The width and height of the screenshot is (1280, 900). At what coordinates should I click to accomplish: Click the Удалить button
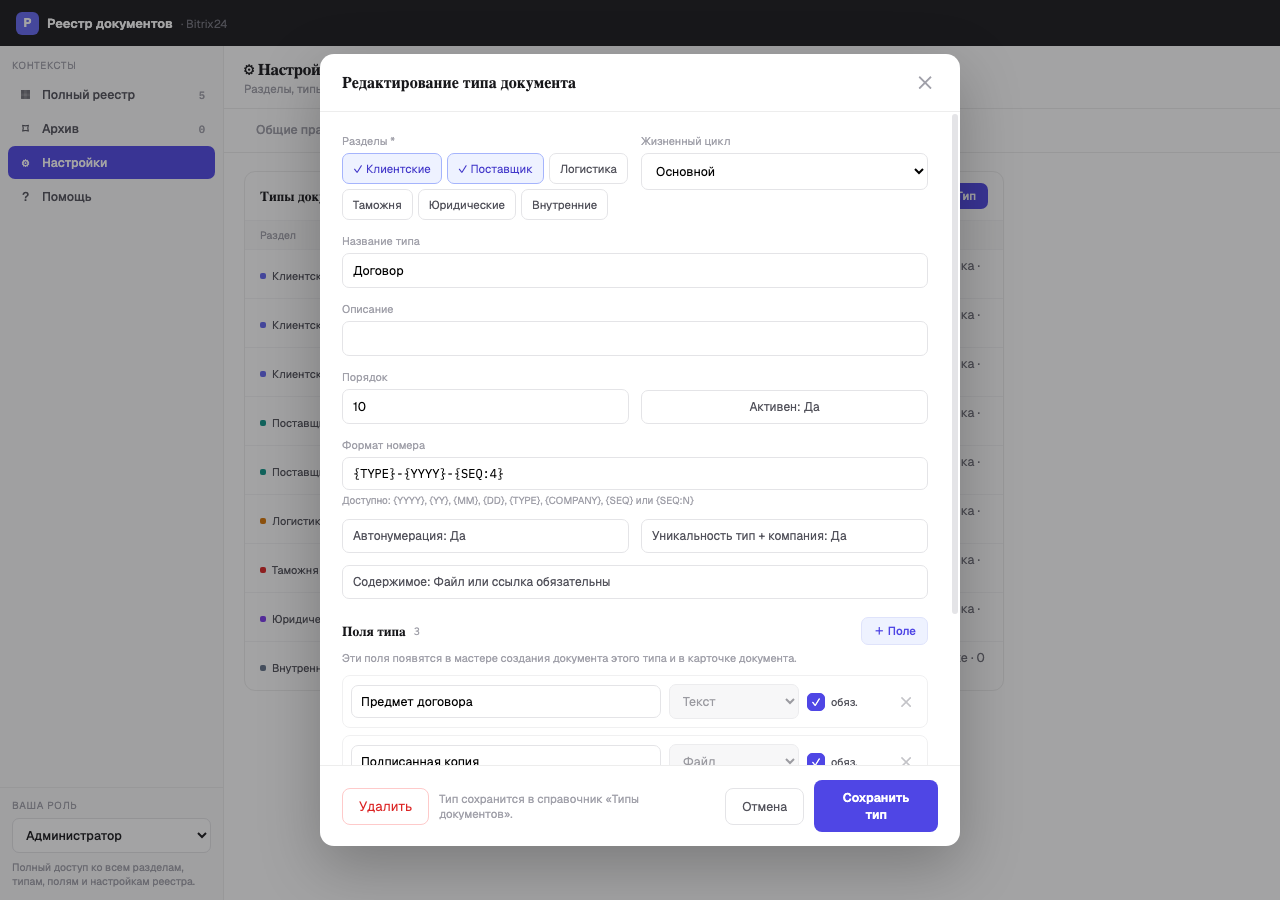tap(385, 806)
